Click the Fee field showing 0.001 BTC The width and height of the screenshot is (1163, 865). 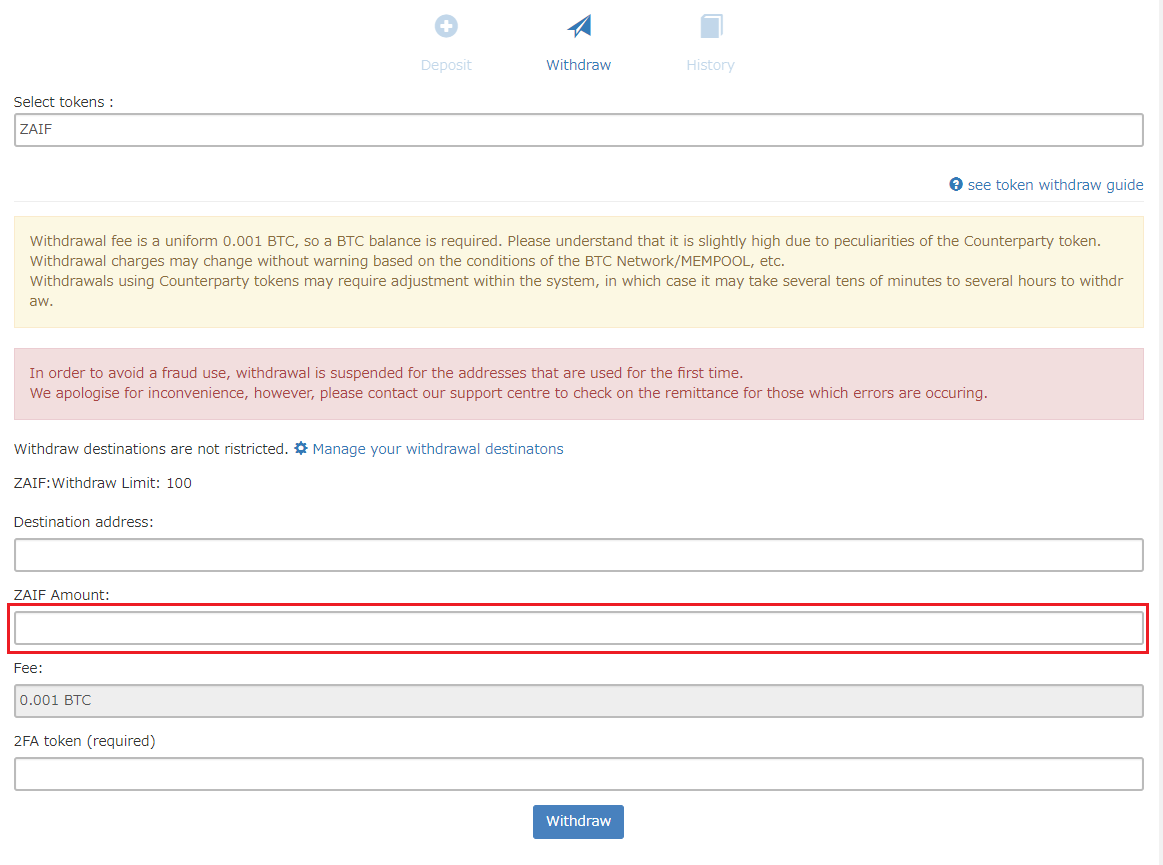579,701
